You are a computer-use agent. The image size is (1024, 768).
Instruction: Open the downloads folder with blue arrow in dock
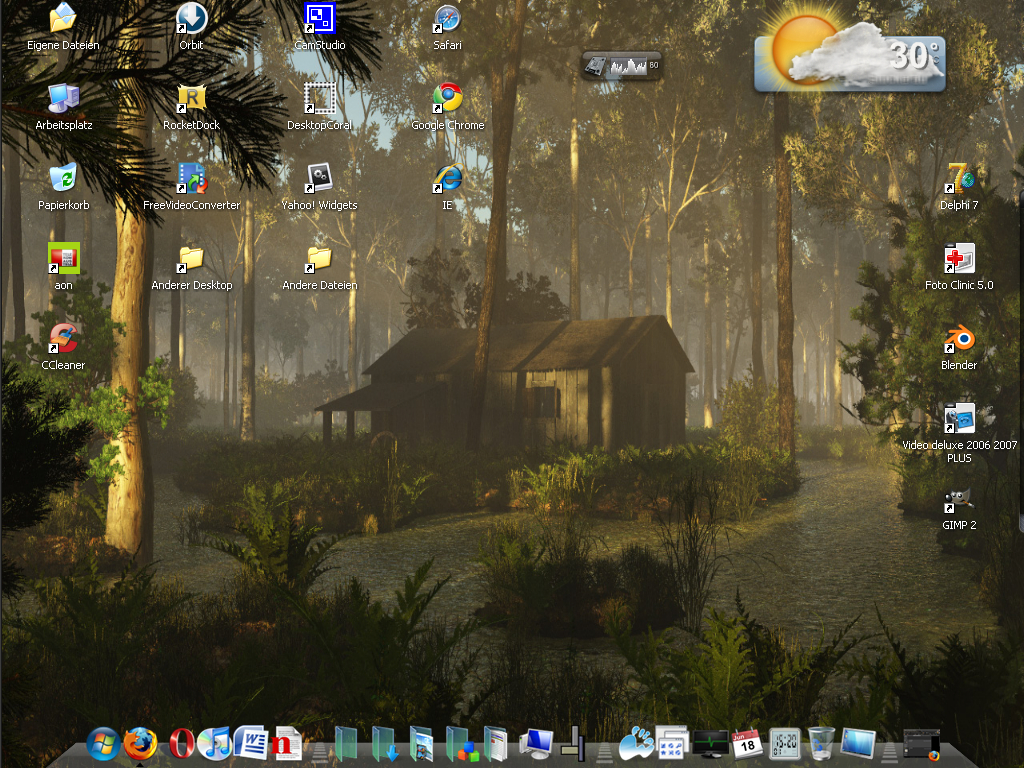tap(385, 743)
